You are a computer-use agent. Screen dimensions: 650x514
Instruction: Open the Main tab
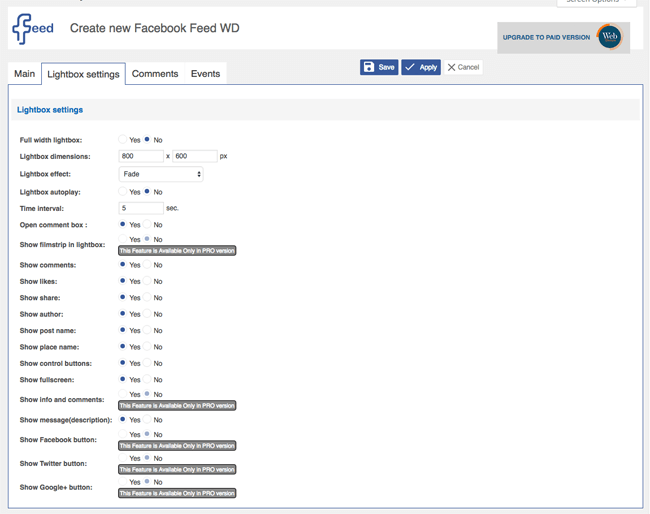coord(24,74)
